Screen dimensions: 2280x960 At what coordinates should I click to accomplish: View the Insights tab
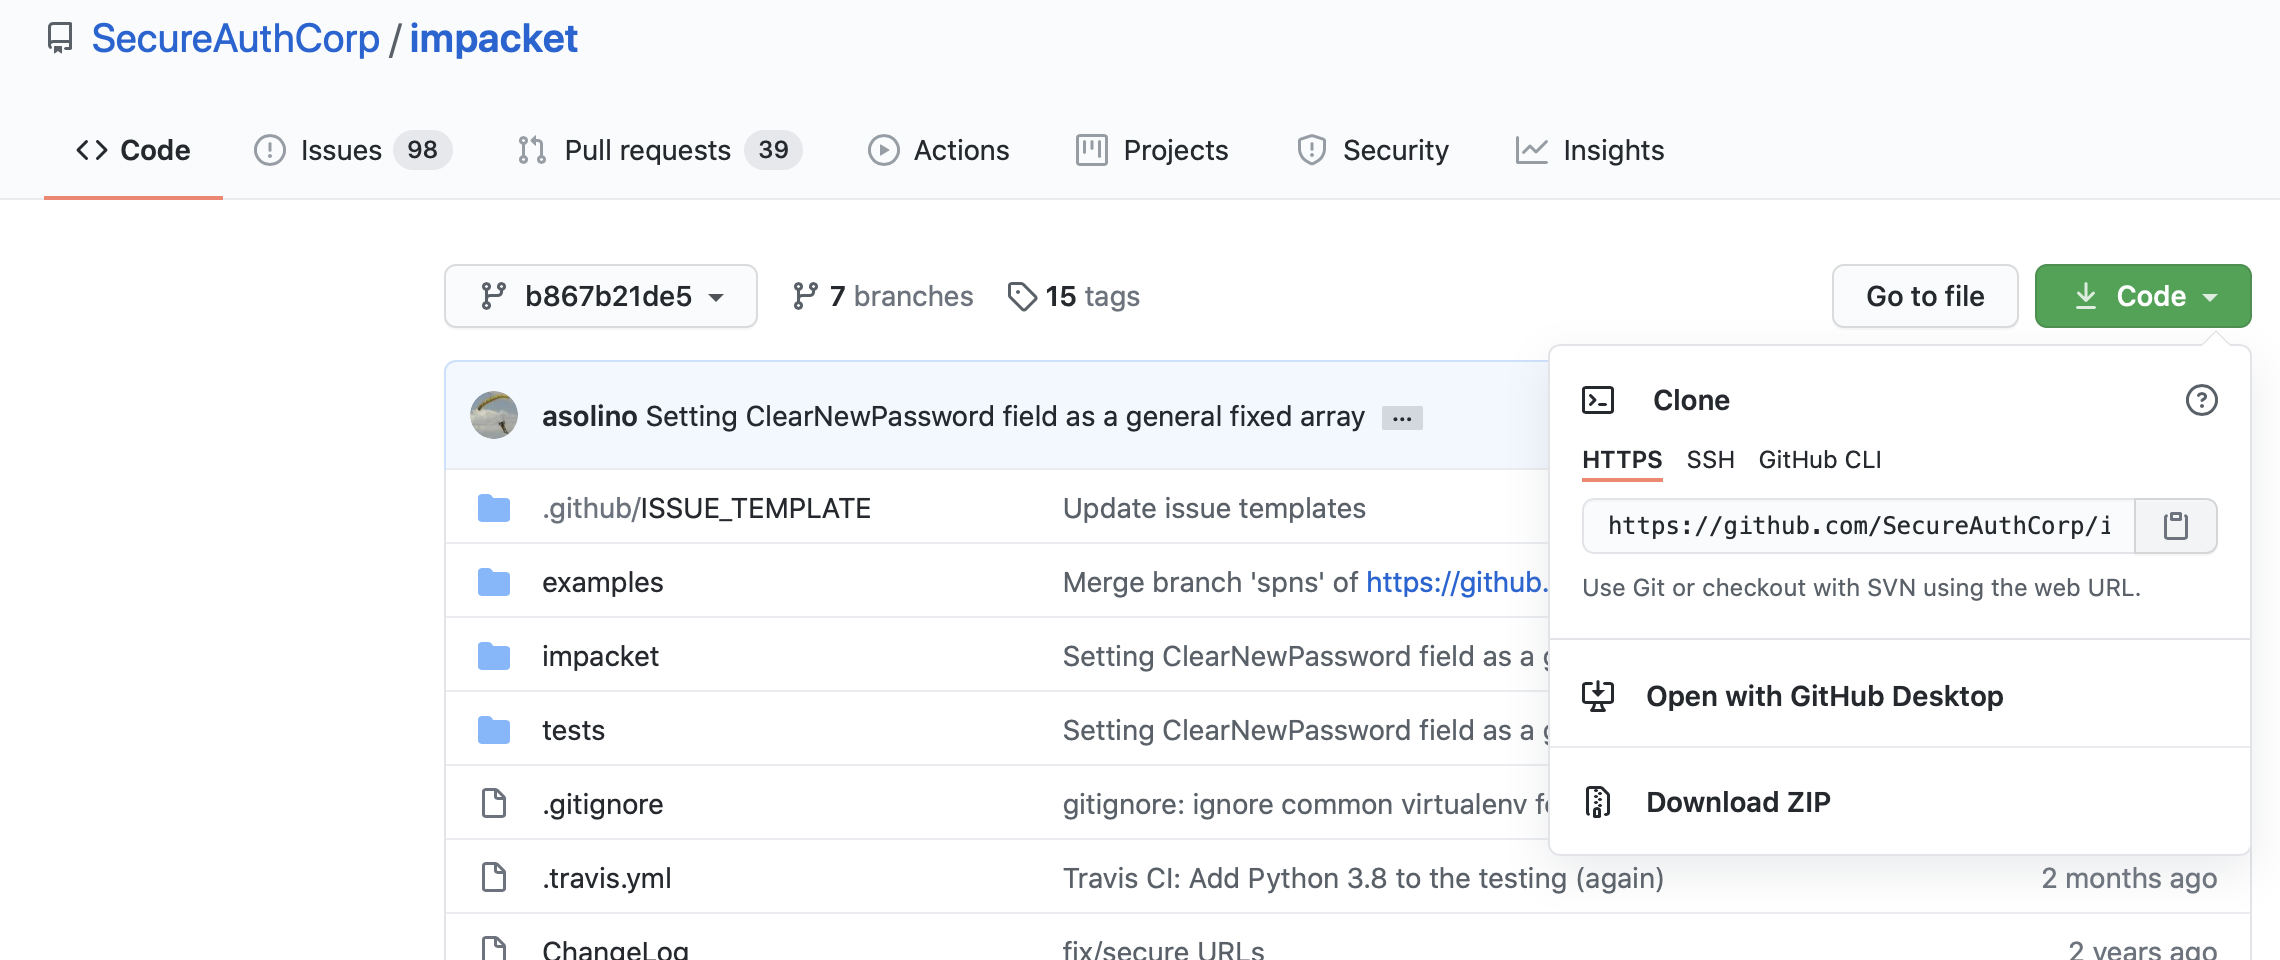(x=1590, y=150)
